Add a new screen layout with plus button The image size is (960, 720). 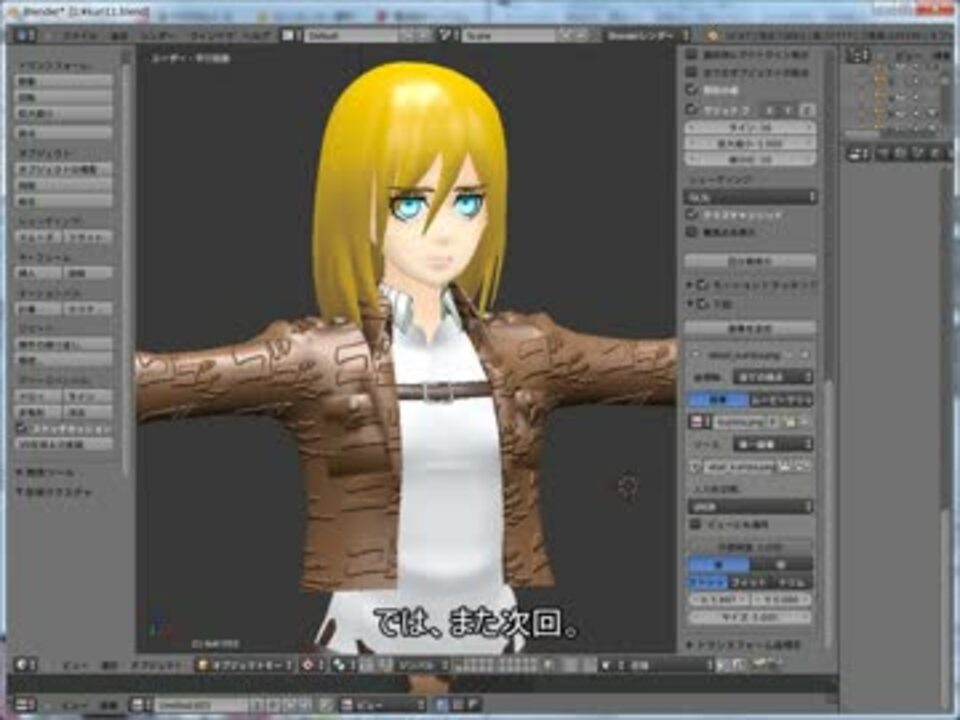click(x=409, y=36)
